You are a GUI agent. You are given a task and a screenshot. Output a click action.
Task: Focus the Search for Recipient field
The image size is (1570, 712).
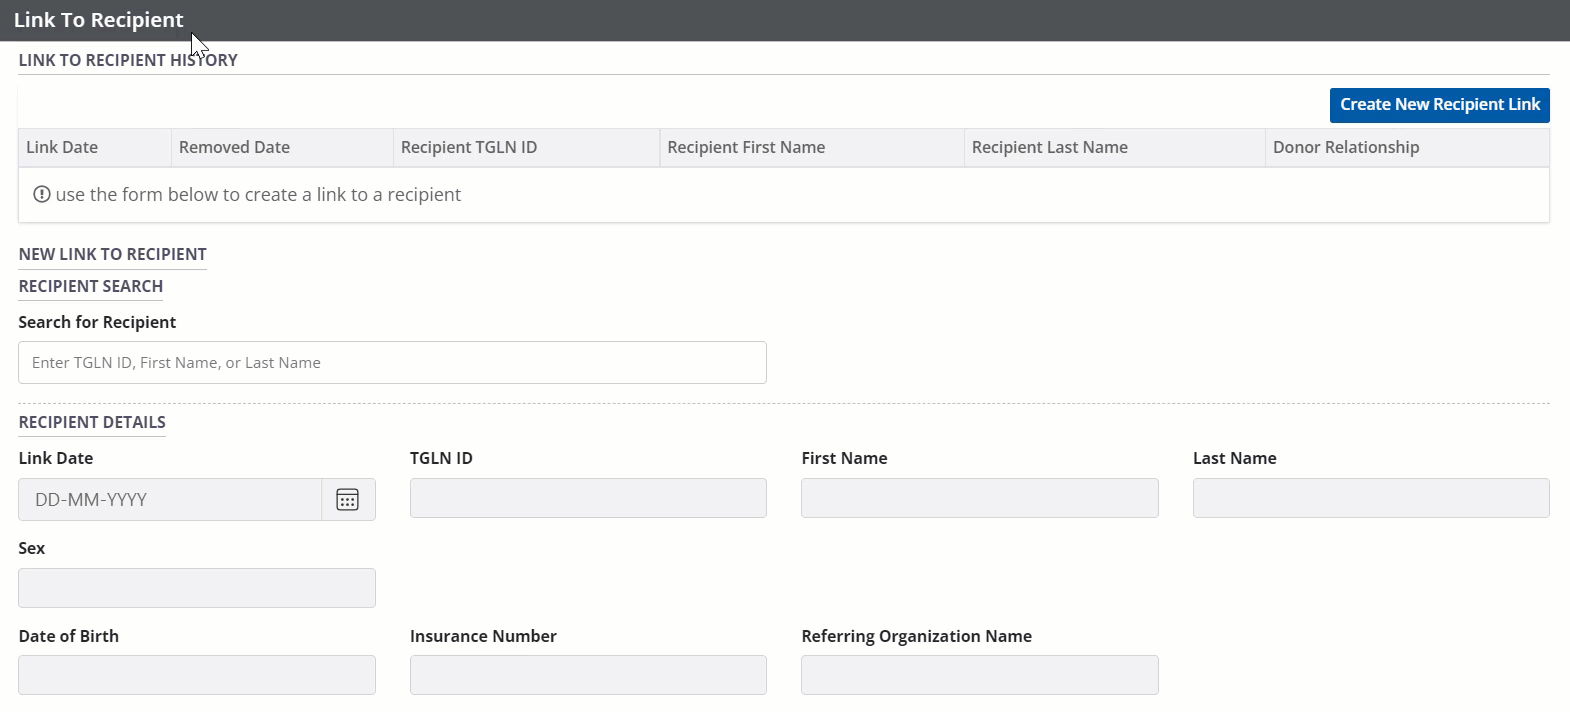(392, 363)
